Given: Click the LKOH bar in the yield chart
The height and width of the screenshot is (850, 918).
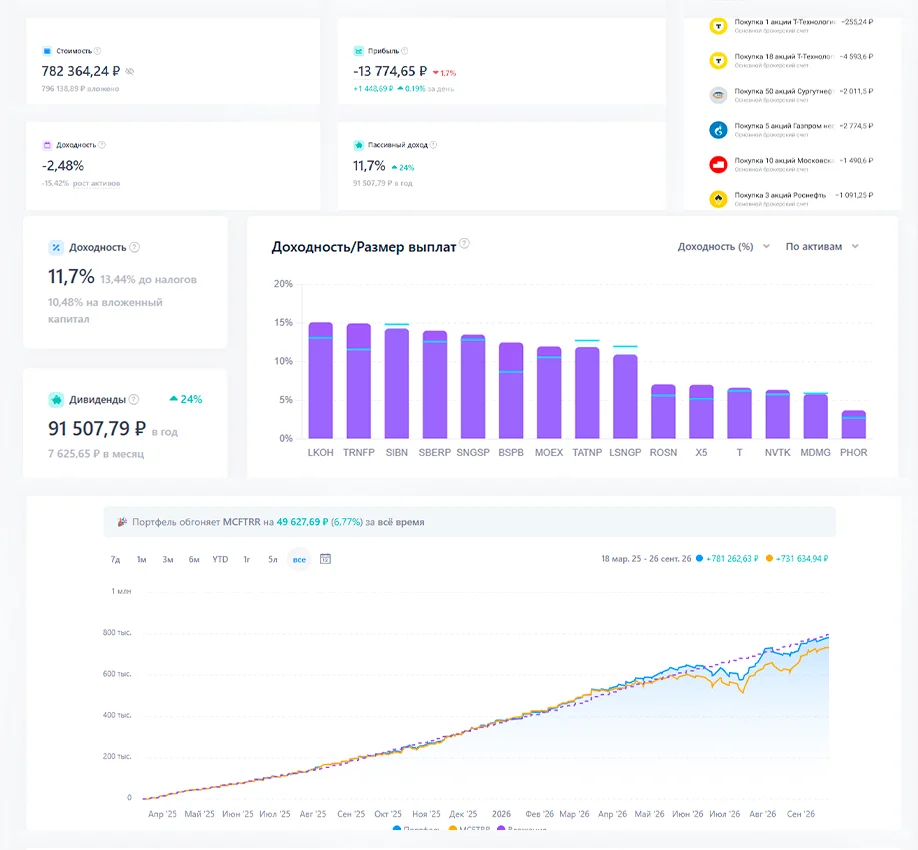Looking at the screenshot, I should pos(321,381).
